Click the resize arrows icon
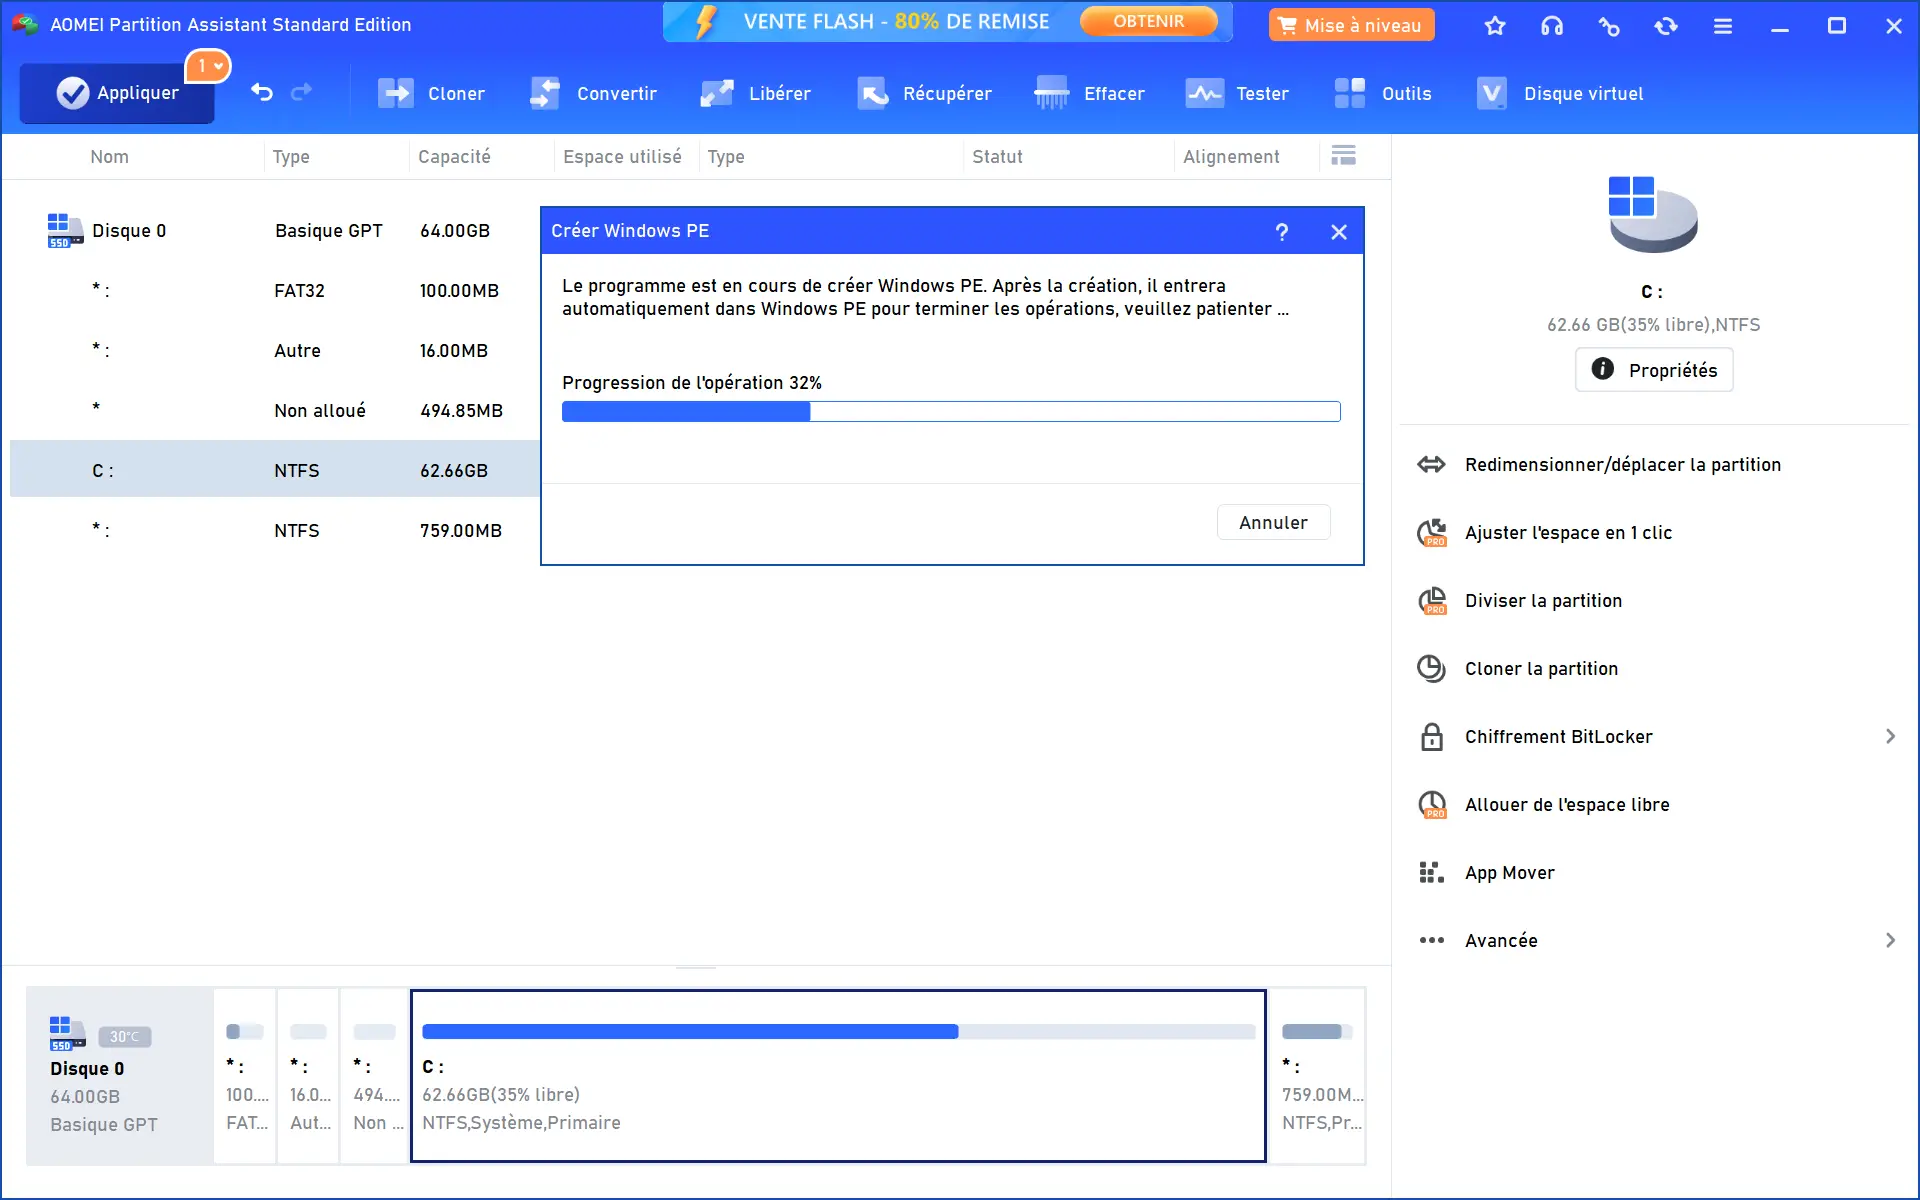Image resolution: width=1920 pixels, height=1200 pixels. [x=1432, y=465]
